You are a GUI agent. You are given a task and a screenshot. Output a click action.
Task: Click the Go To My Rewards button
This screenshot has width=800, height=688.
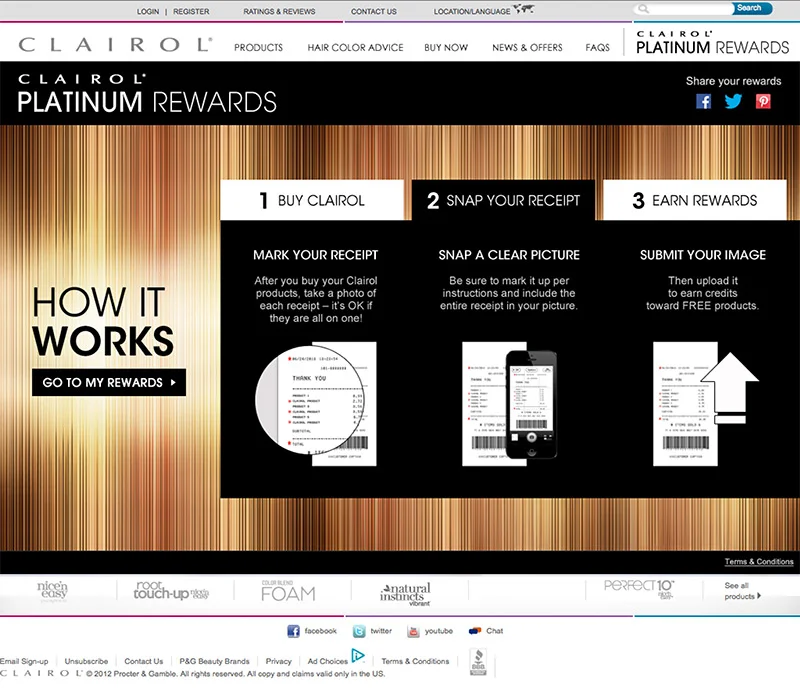tap(109, 382)
